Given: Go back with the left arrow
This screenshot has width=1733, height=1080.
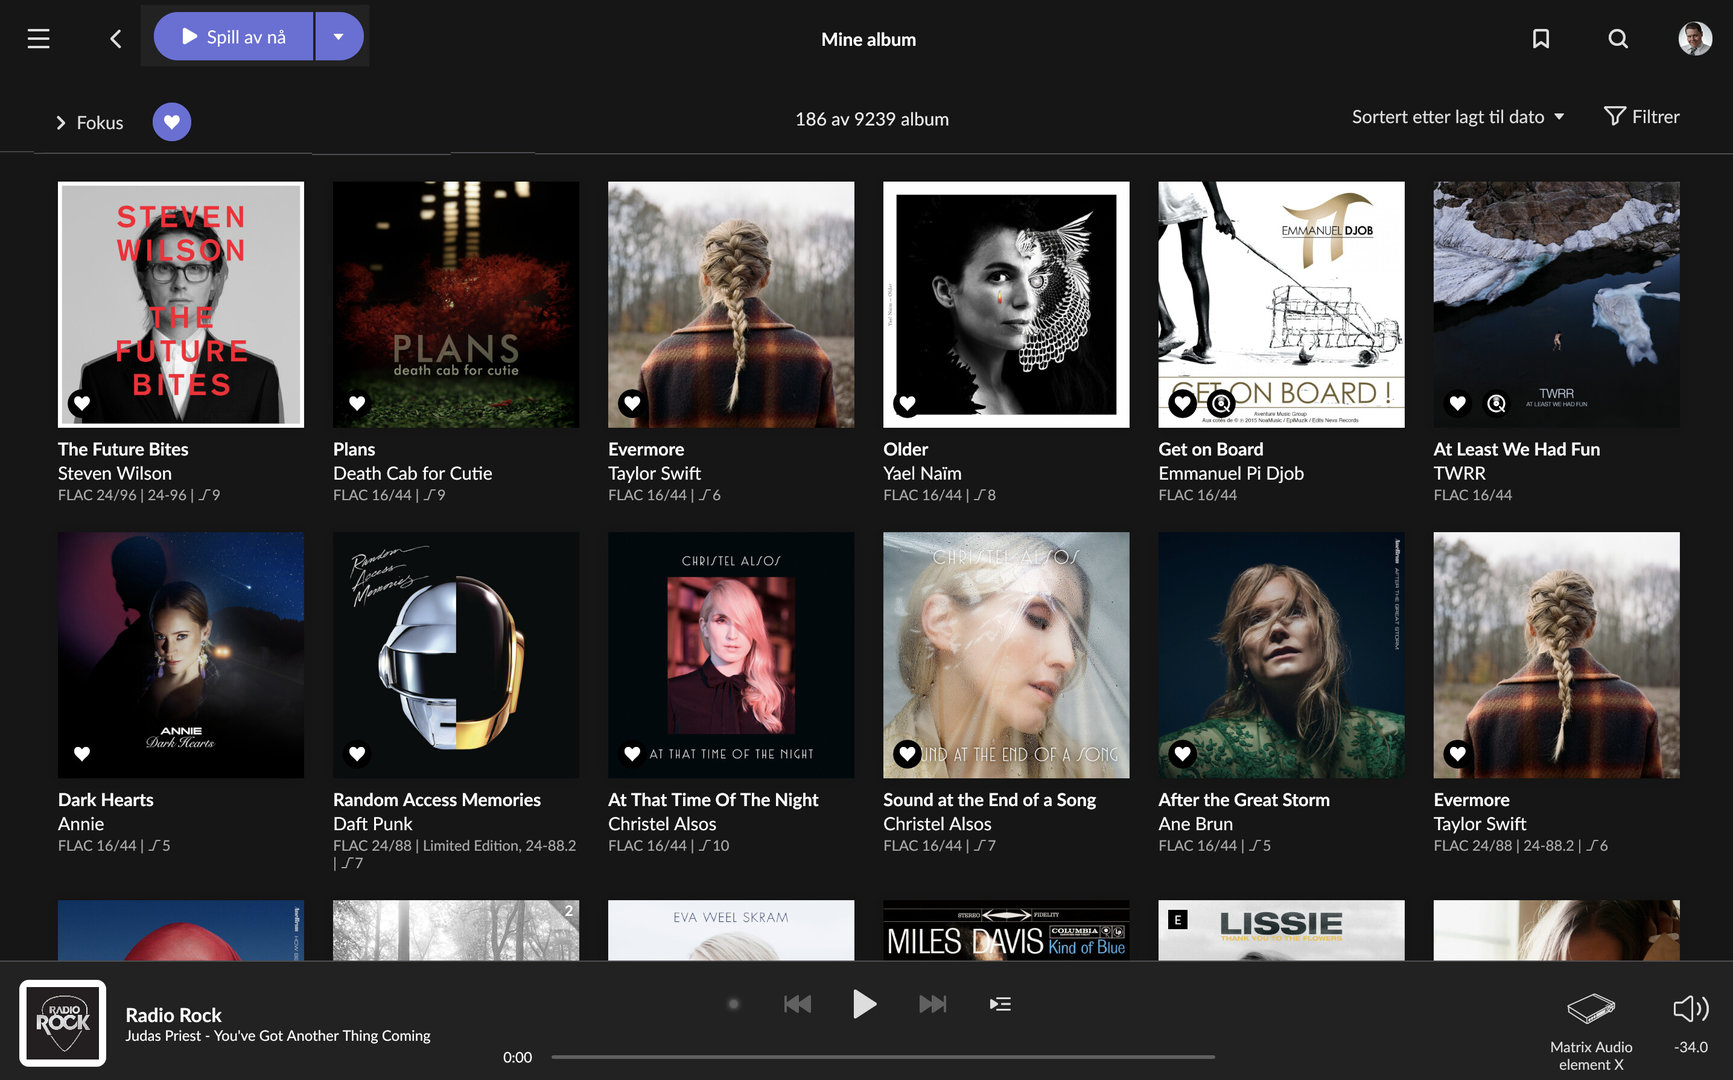Looking at the screenshot, I should tap(116, 39).
